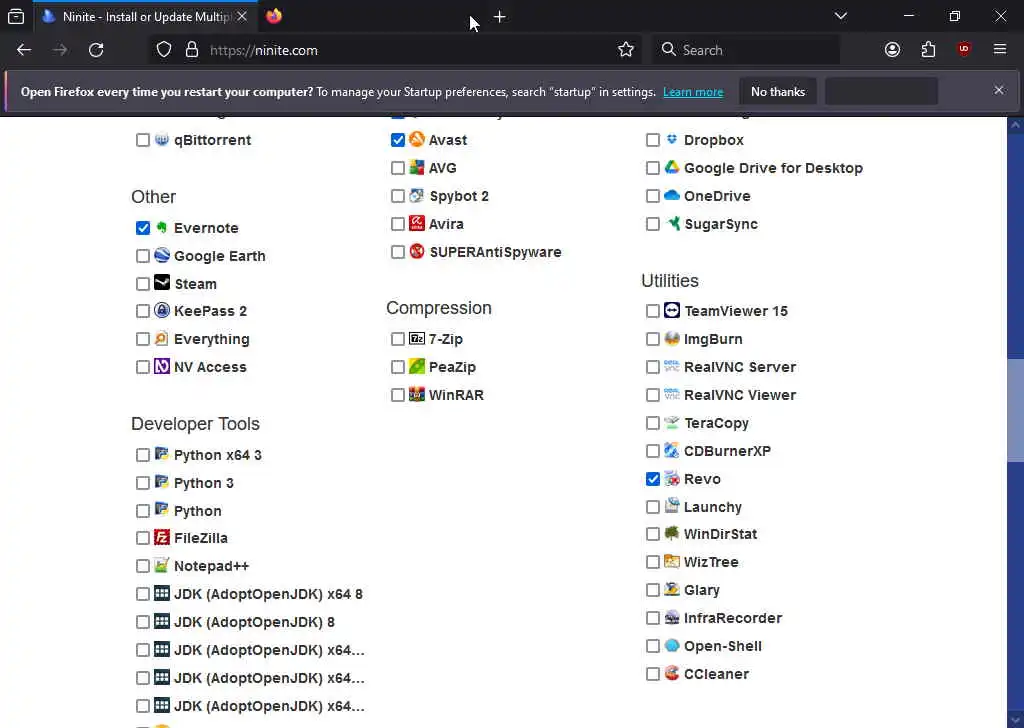
Task: Open the Firefox account icon
Action: (892, 50)
